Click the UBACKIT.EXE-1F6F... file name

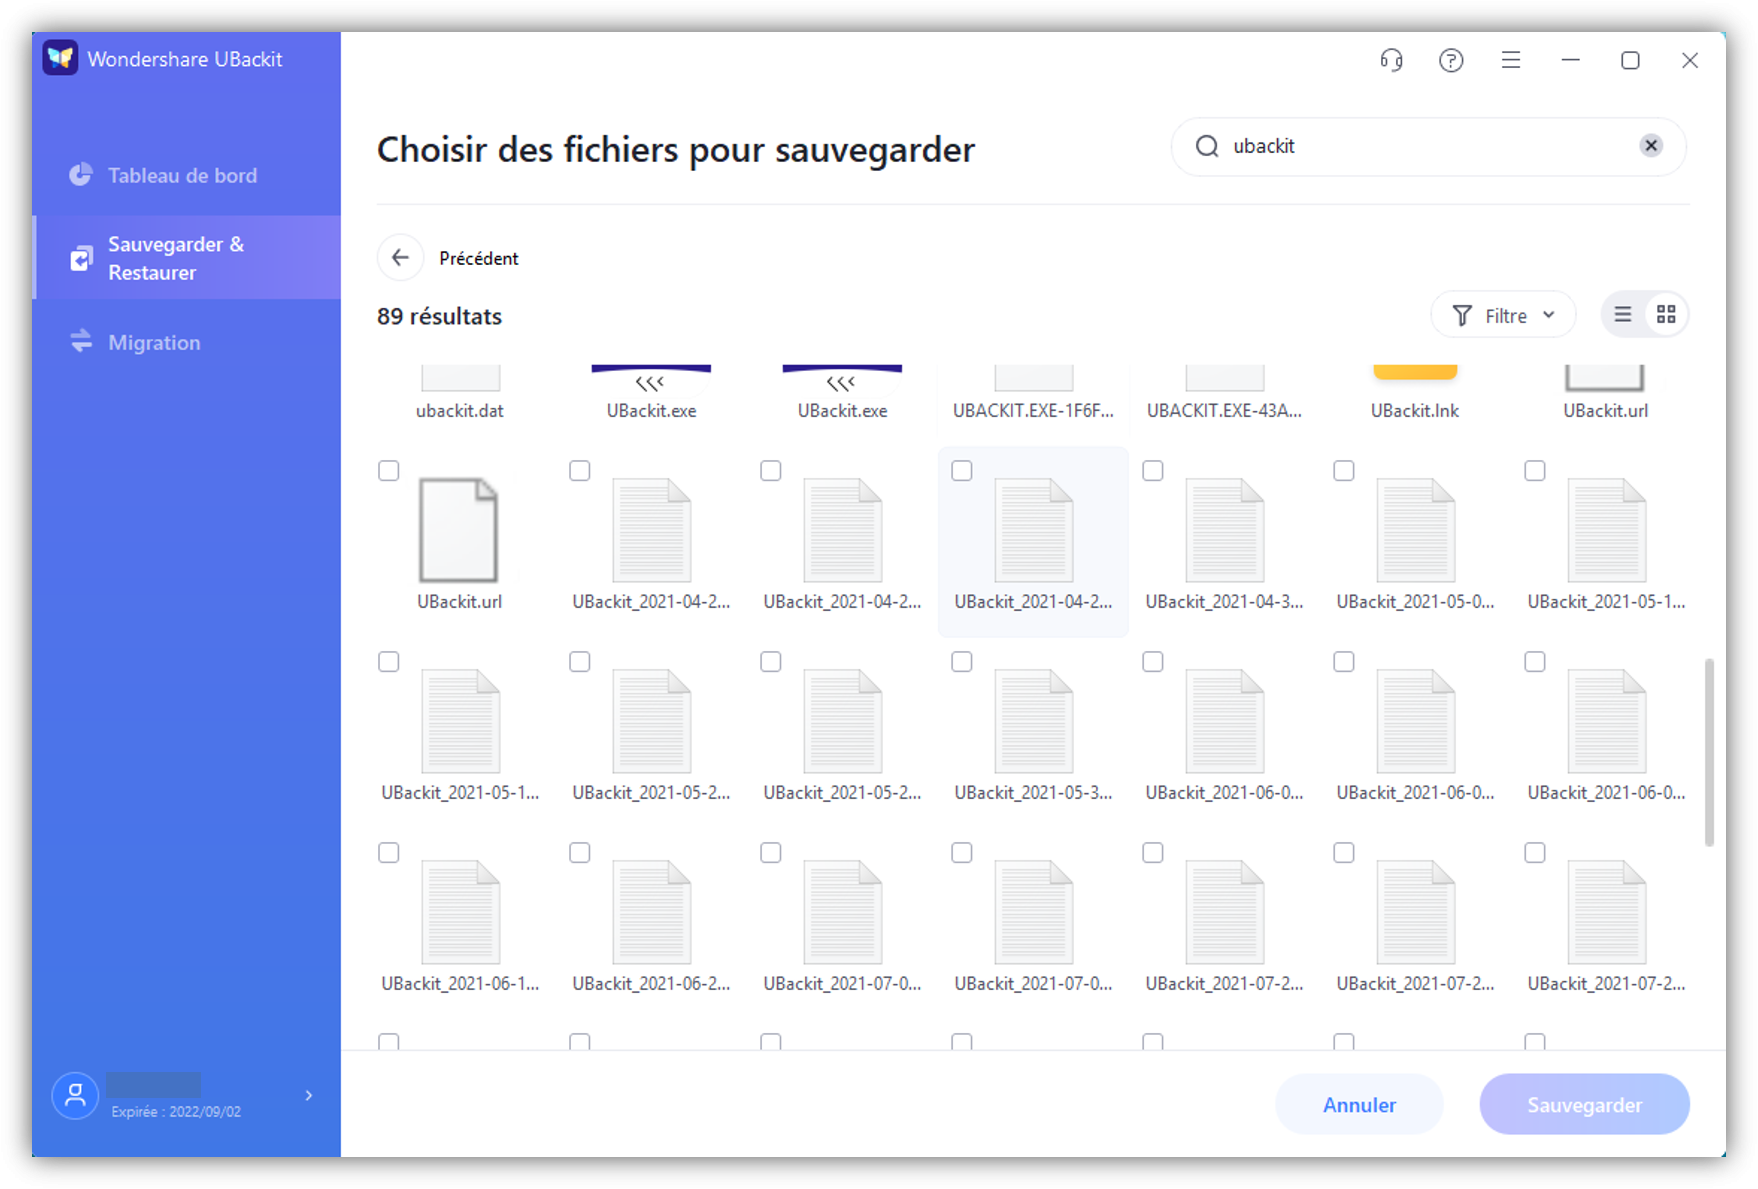pos(1033,411)
